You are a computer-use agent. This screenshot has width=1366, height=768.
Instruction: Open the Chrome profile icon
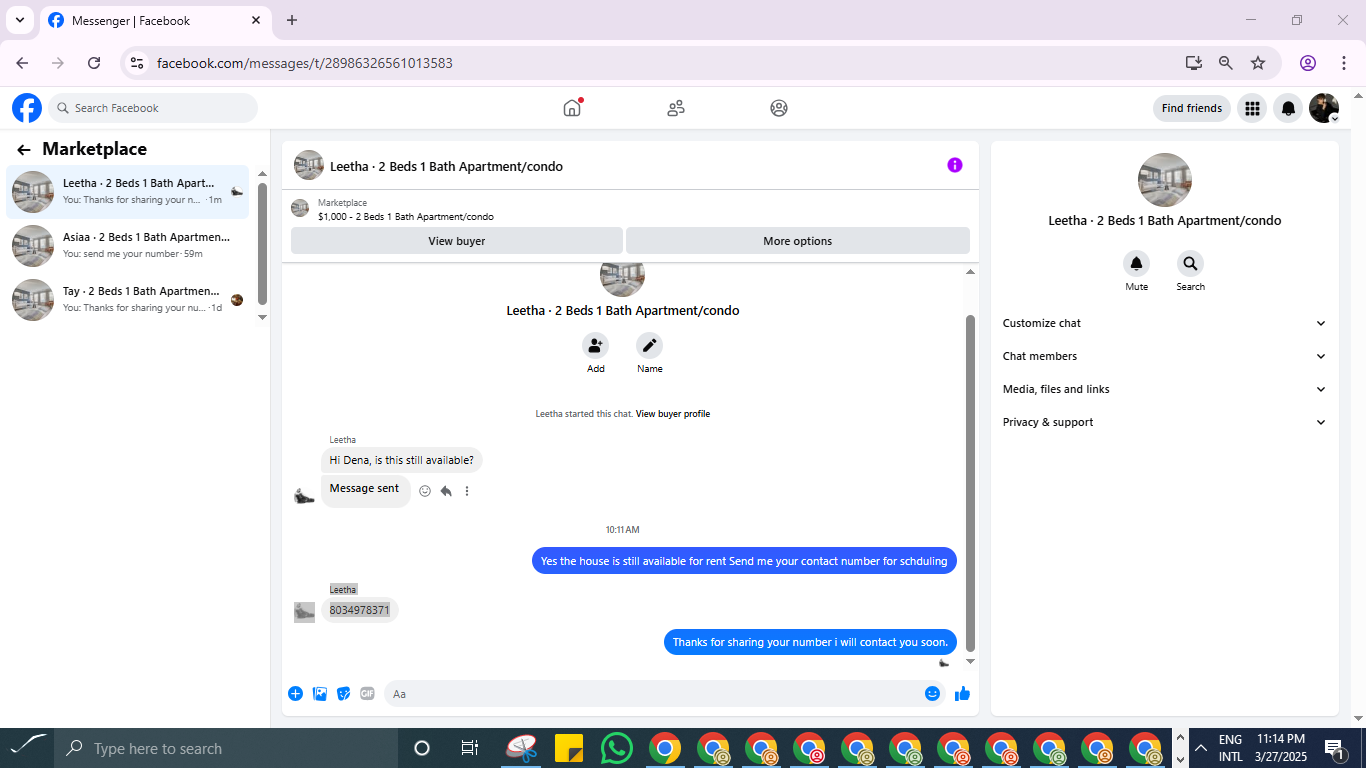(1308, 63)
